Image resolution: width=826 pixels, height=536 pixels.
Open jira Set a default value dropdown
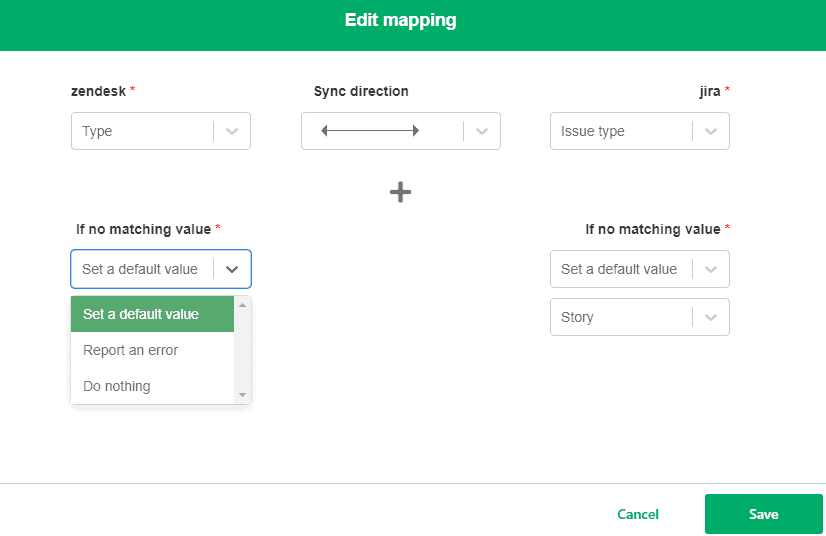point(640,269)
